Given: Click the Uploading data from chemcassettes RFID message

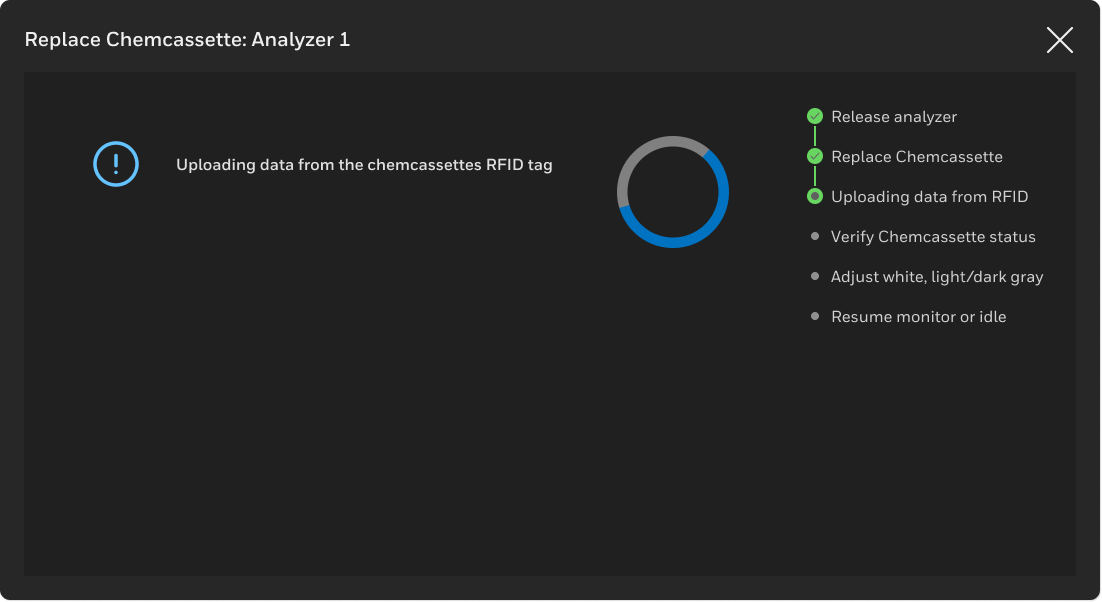Looking at the screenshot, I should coord(364,165).
